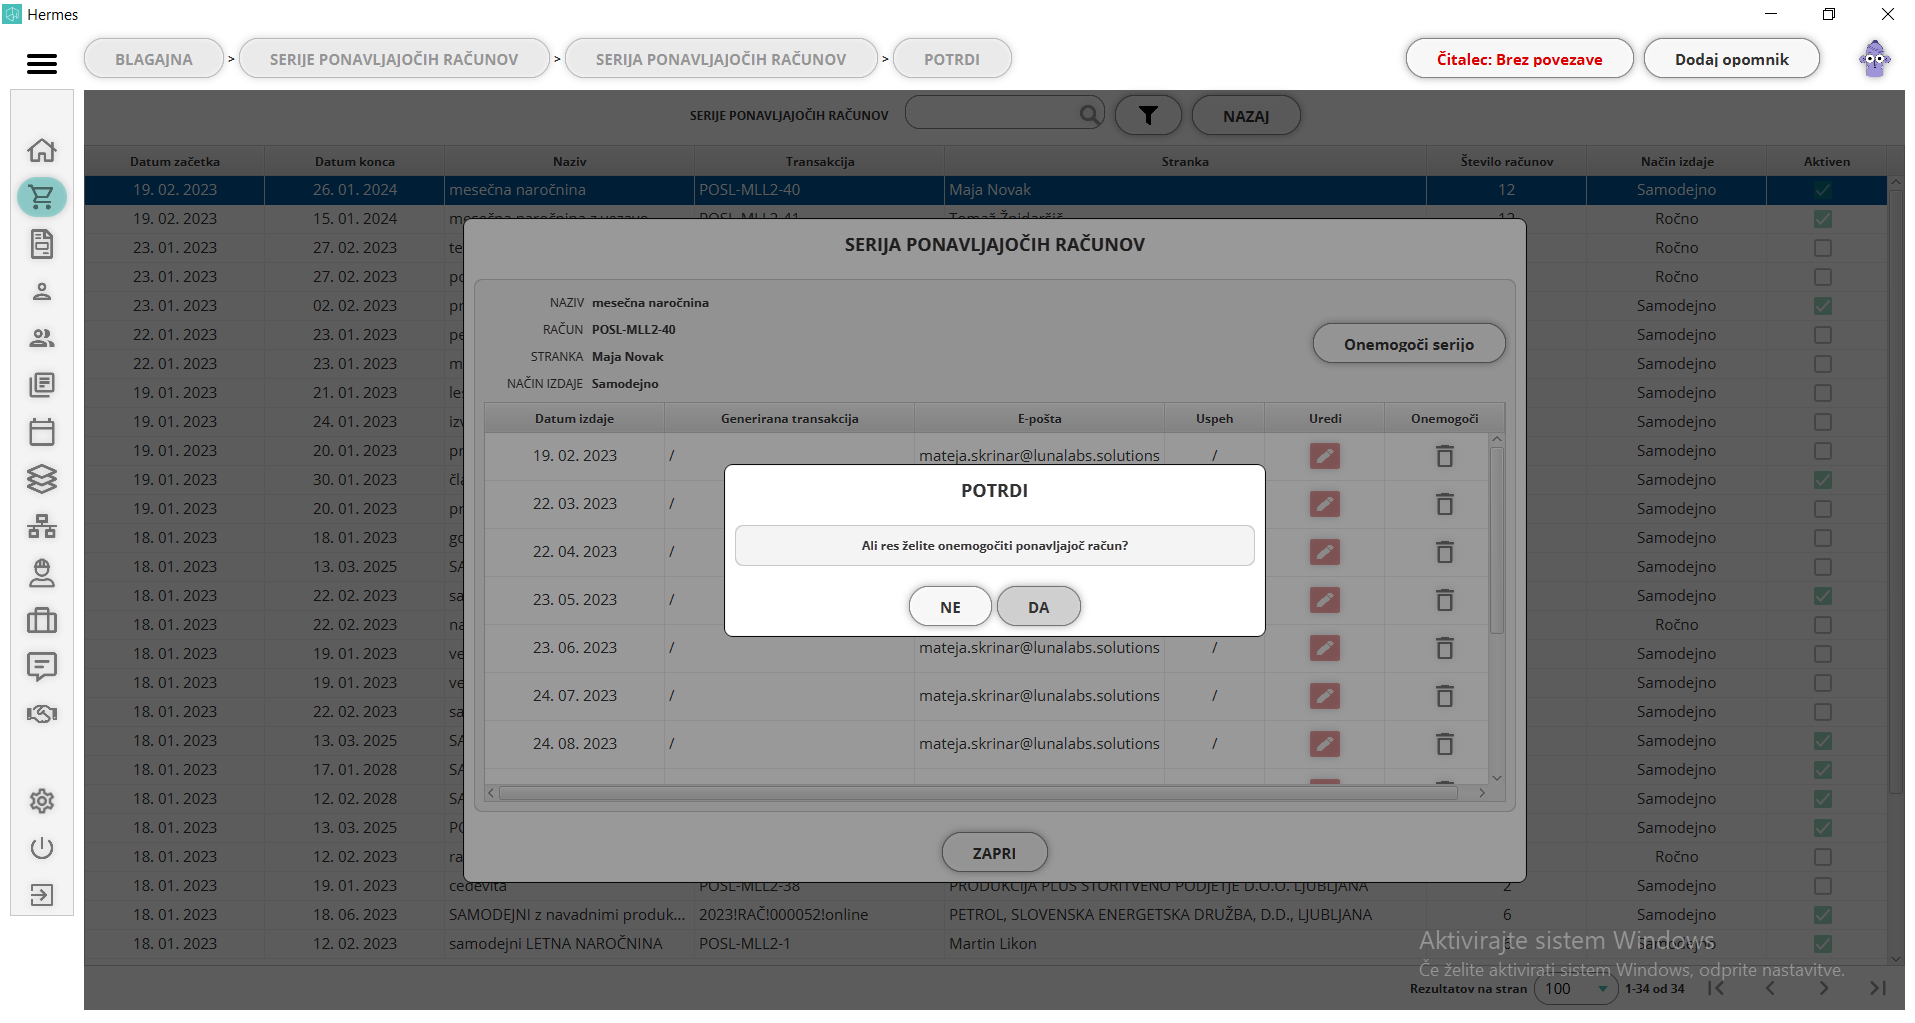The height and width of the screenshot is (1023, 1915).
Task: Open group of people icon in sidebar
Action: pos(42,338)
